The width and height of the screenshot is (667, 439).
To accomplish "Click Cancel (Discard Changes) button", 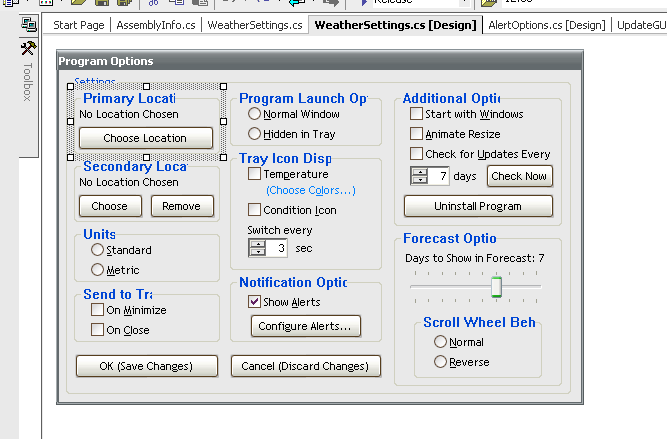I will [x=305, y=366].
